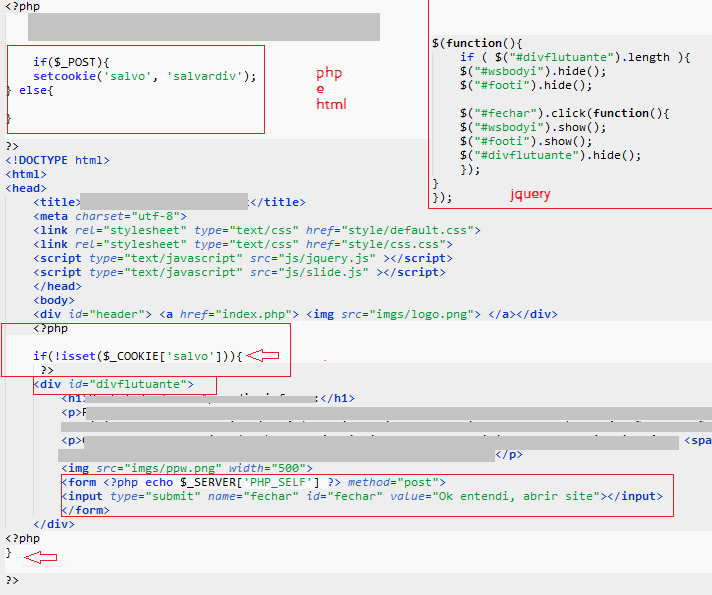The width and height of the screenshot is (712, 595).
Task: Click the gray redacted bar under opening php tag
Action: [x=203, y=27]
